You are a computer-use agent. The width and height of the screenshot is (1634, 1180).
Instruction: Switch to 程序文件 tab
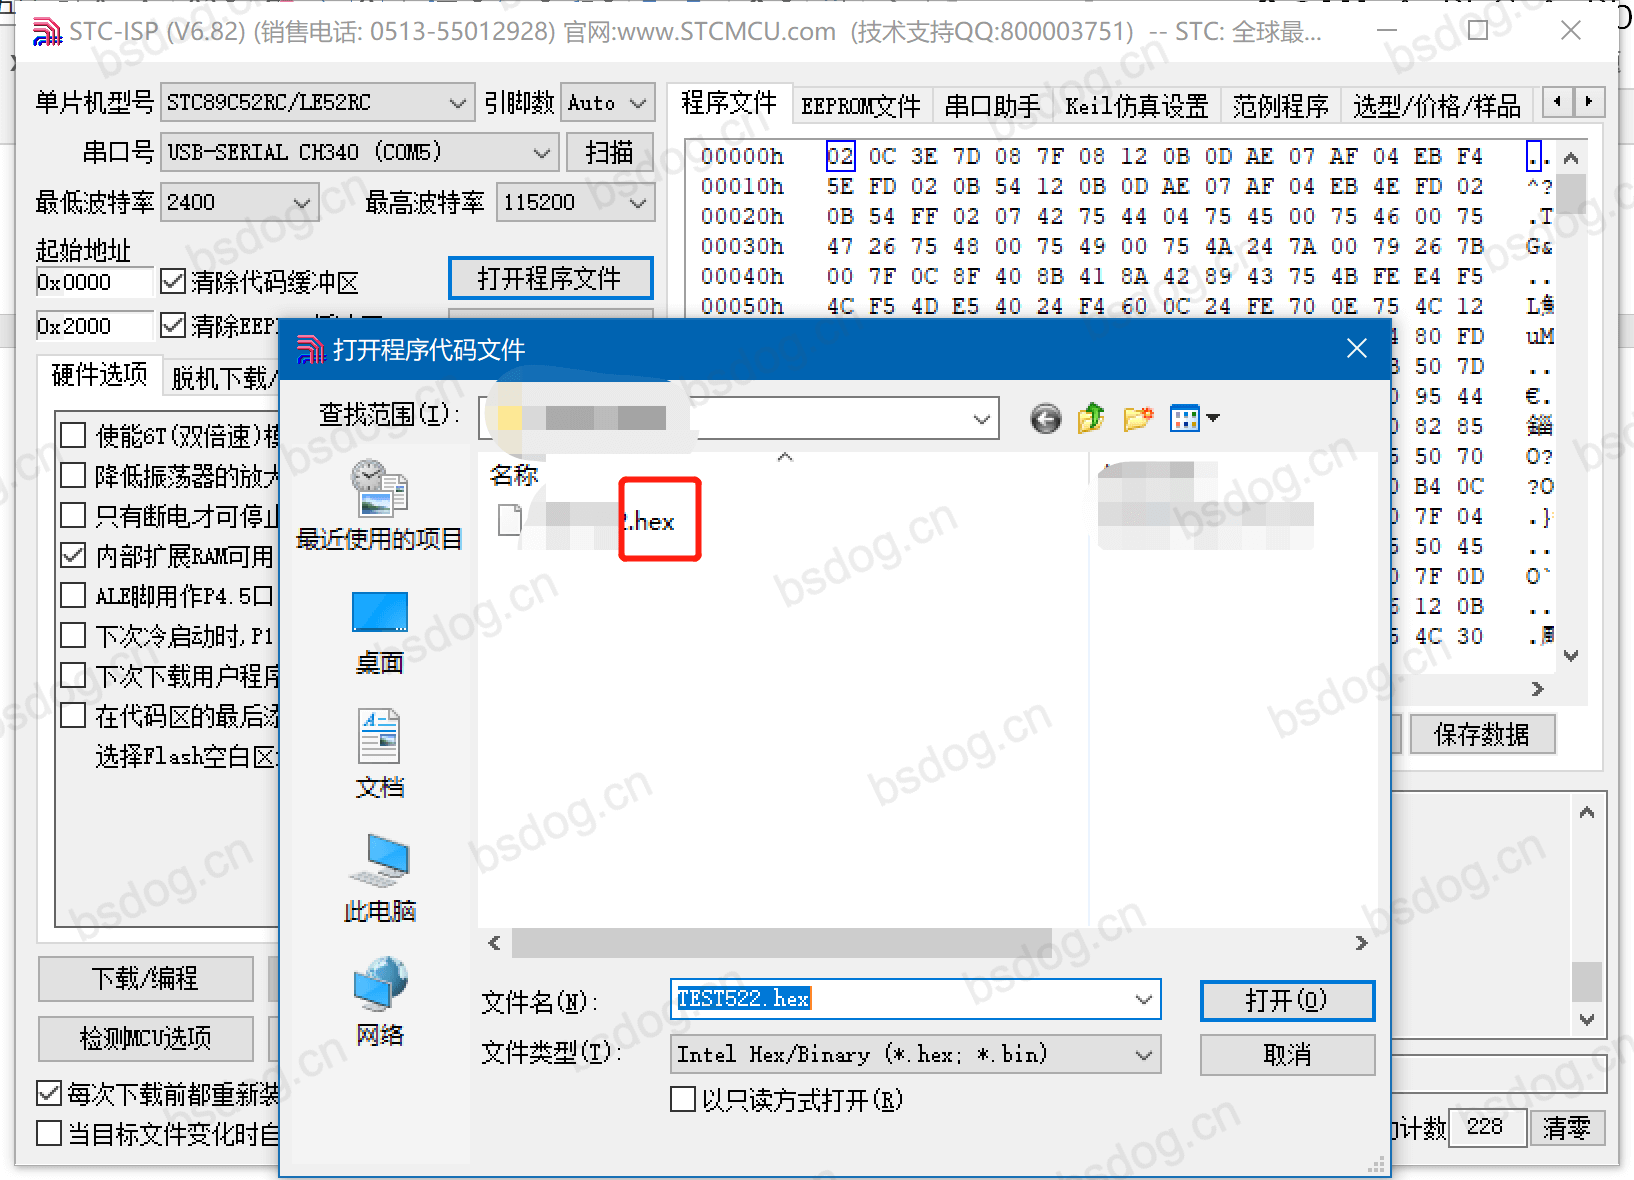pos(729,103)
